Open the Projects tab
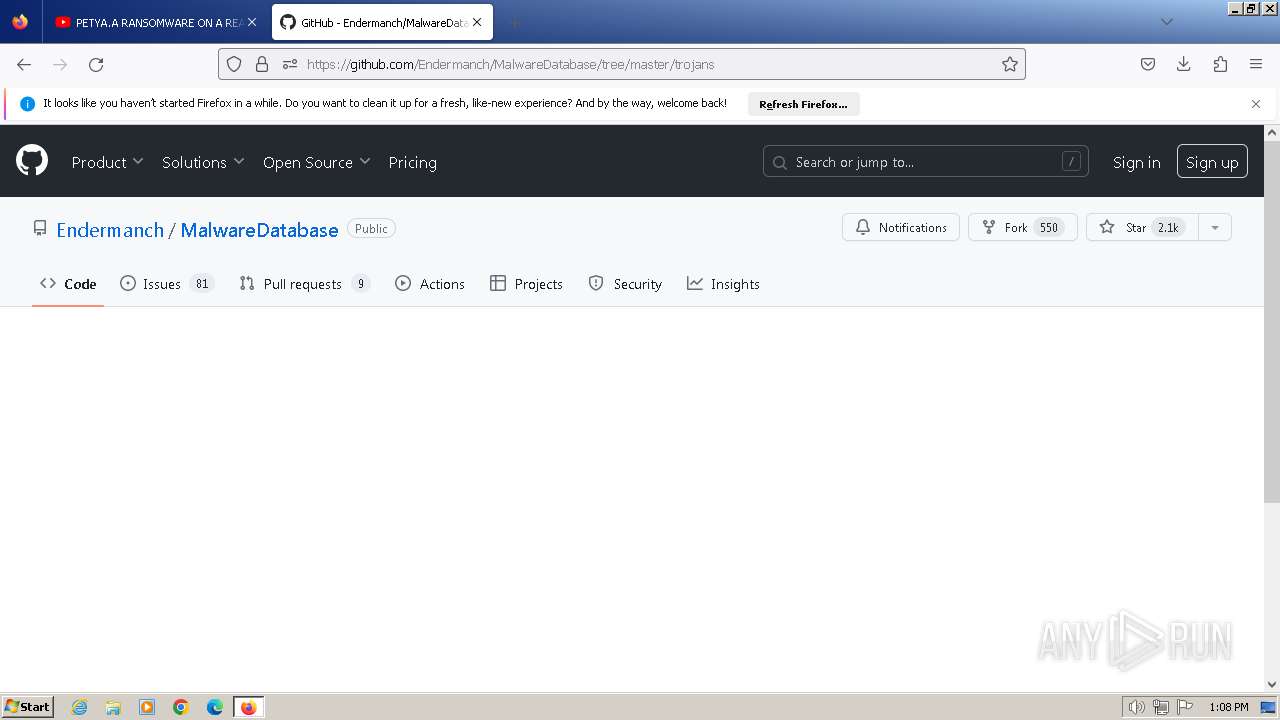Image resolution: width=1280 pixels, height=720 pixels. (526, 284)
